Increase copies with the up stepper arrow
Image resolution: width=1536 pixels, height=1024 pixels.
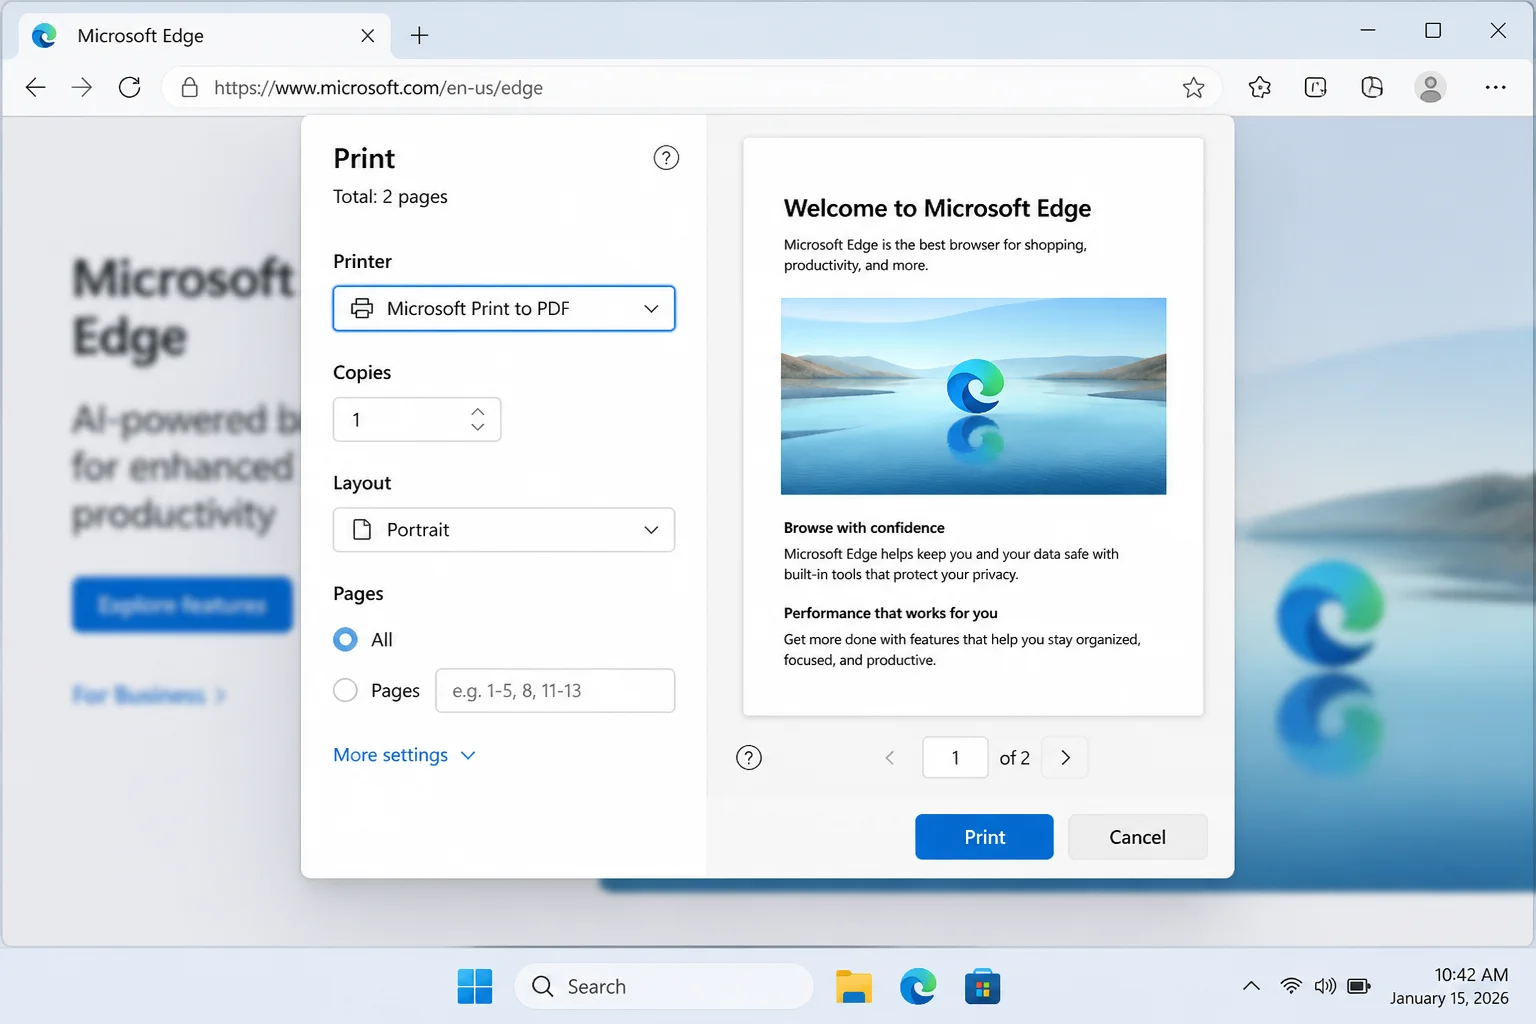478,411
